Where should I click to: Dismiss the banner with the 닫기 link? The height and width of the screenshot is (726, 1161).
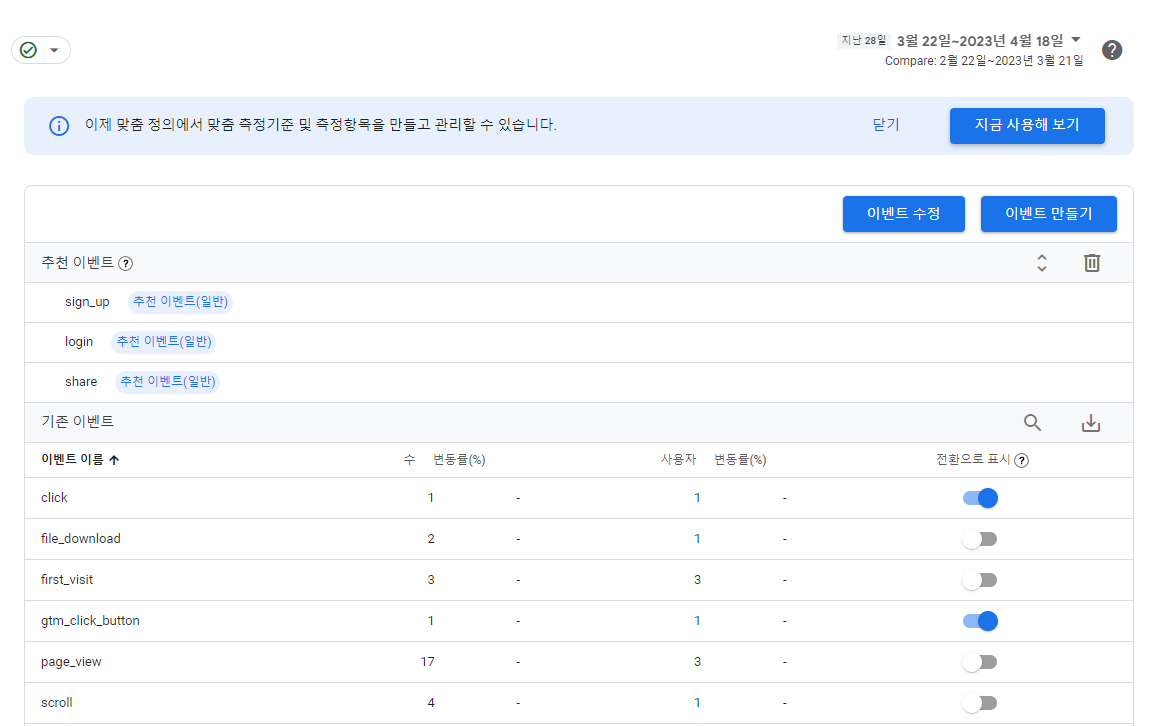886,125
